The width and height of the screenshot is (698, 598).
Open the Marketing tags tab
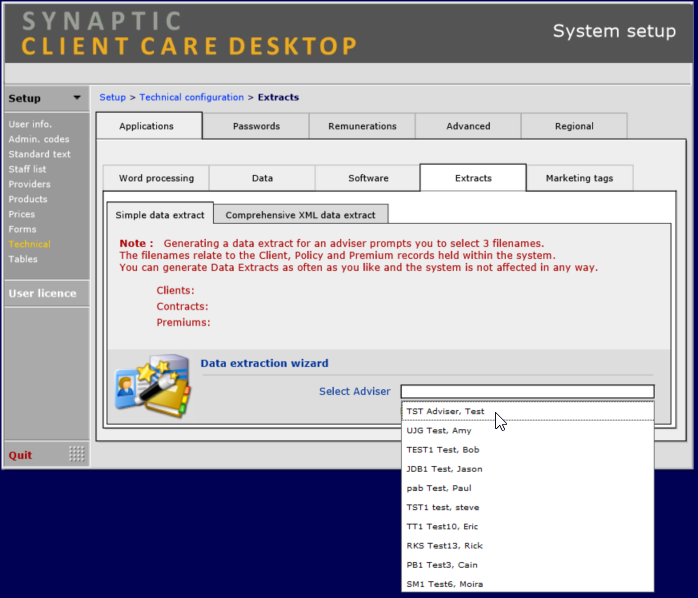[x=579, y=178]
